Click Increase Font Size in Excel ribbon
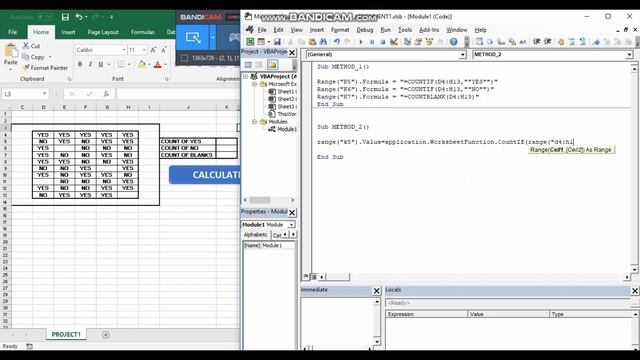Viewport: 640px width, 360px height. click(x=153, y=50)
